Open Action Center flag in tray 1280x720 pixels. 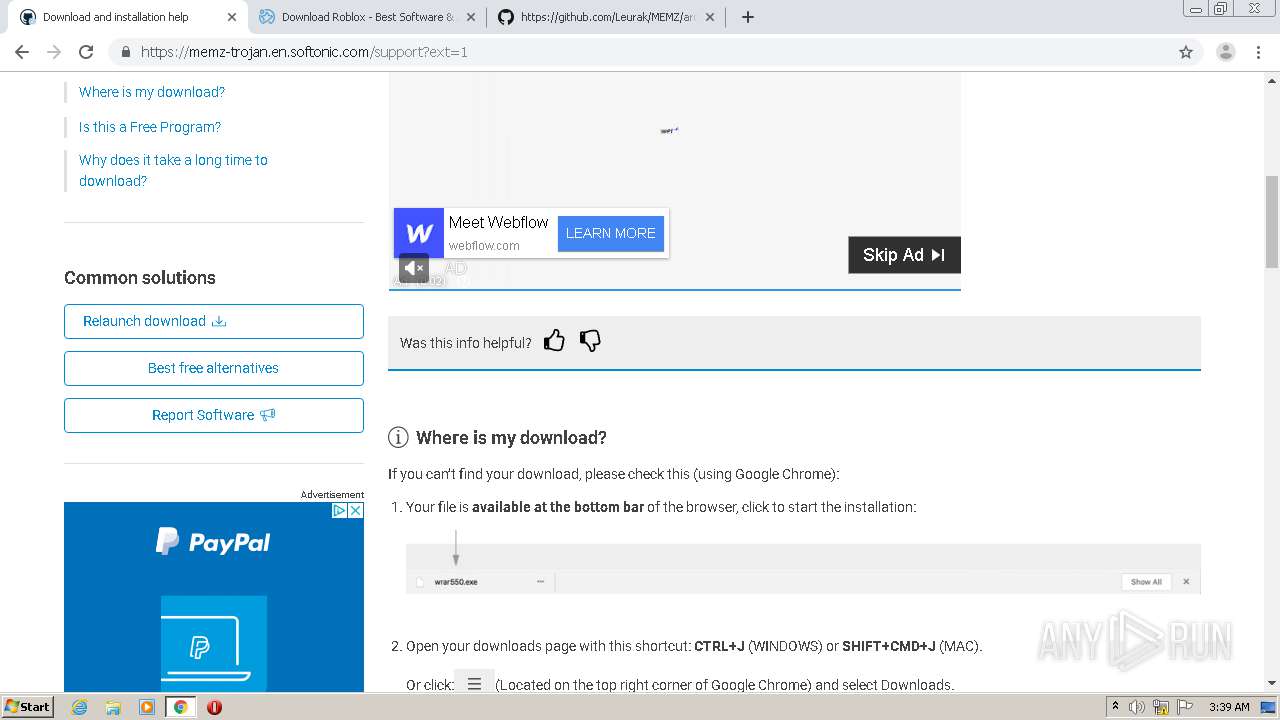click(1184, 707)
